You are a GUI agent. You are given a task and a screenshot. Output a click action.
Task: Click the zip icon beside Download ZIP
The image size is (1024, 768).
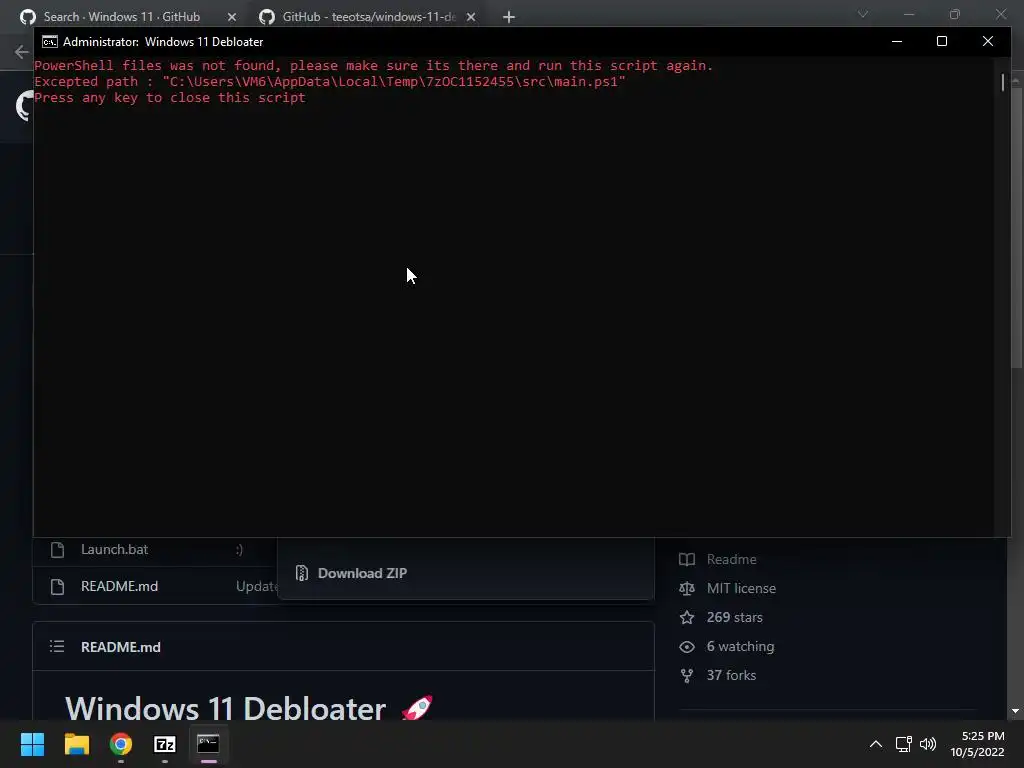pyautogui.click(x=302, y=573)
